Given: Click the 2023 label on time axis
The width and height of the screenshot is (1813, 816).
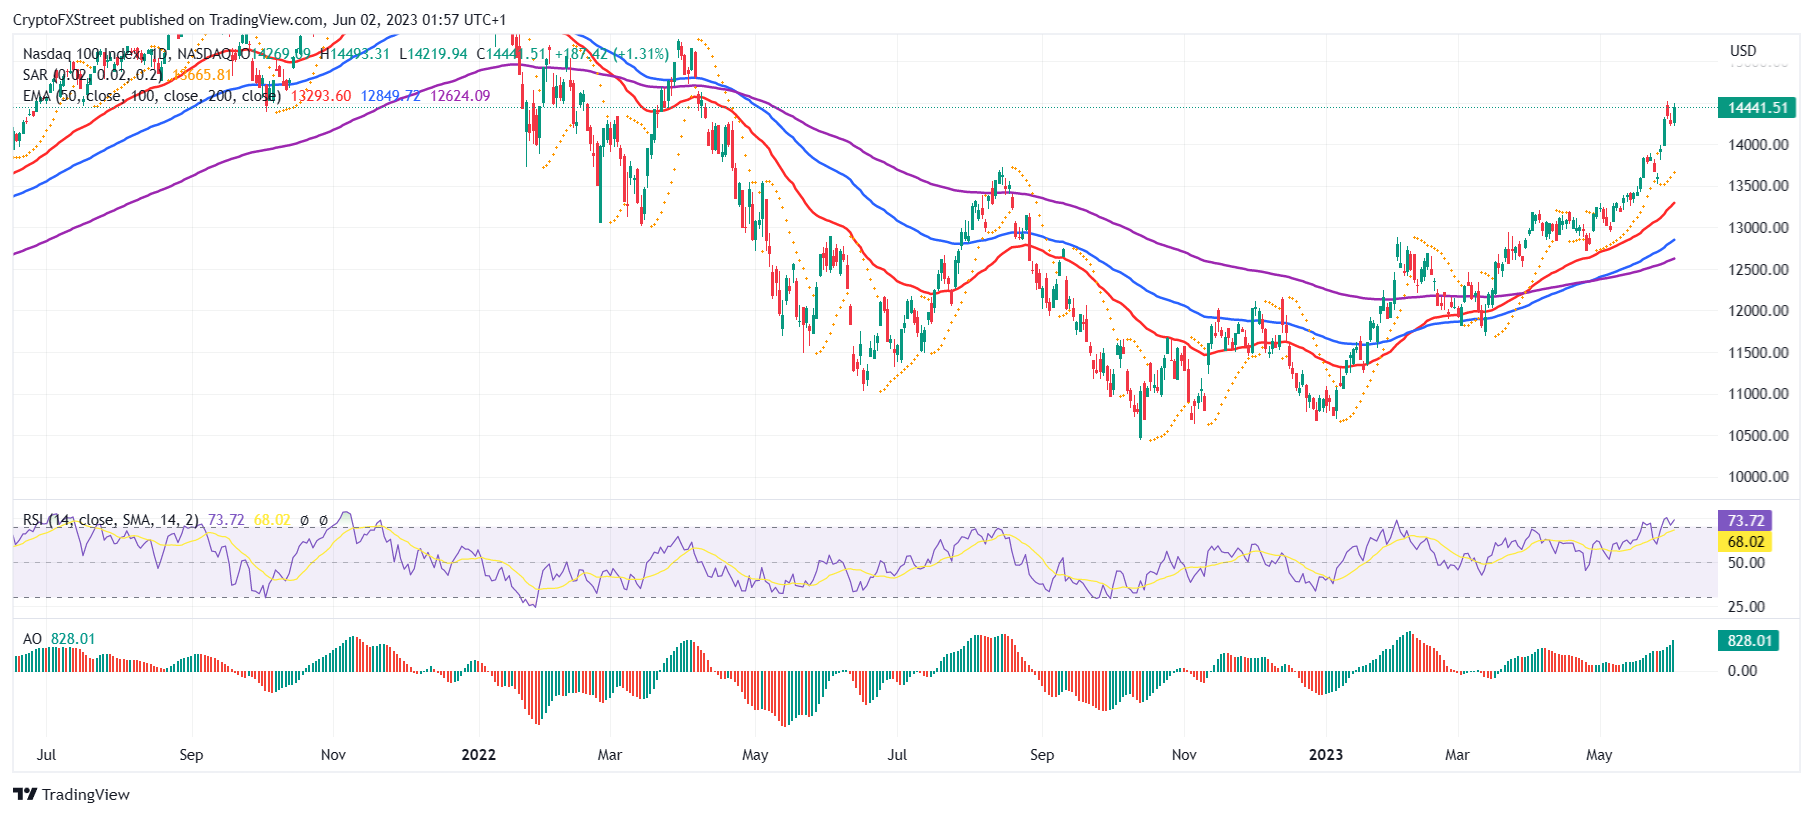Looking at the screenshot, I should click(x=1326, y=755).
